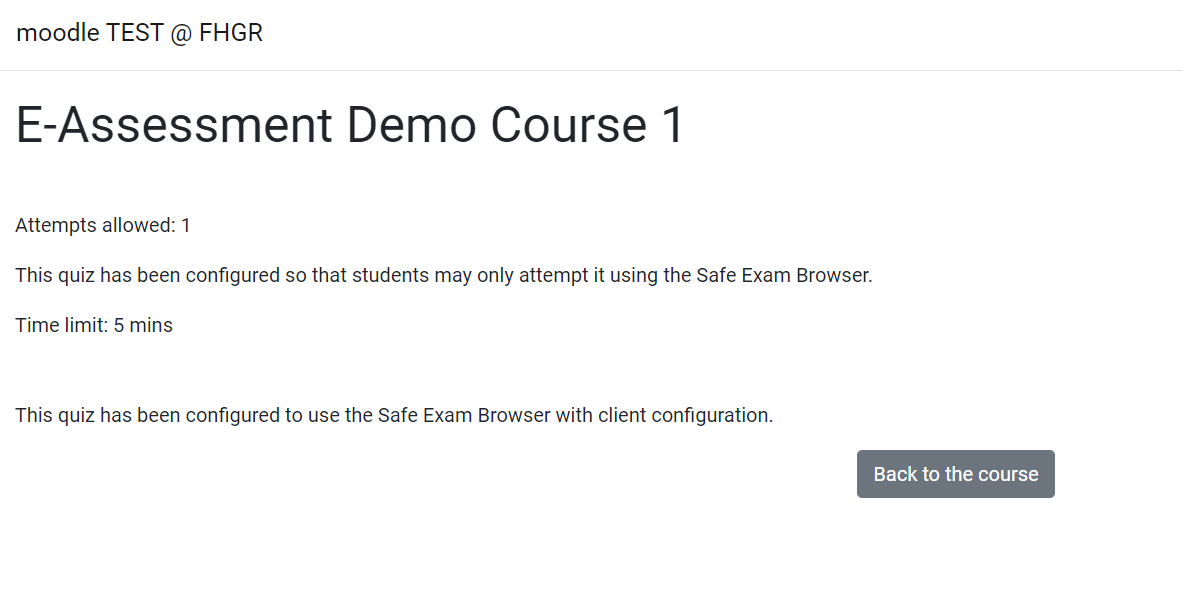Click Safe Exam Browser in the client configuration sentence
The width and height of the screenshot is (1182, 600).
[x=464, y=415]
